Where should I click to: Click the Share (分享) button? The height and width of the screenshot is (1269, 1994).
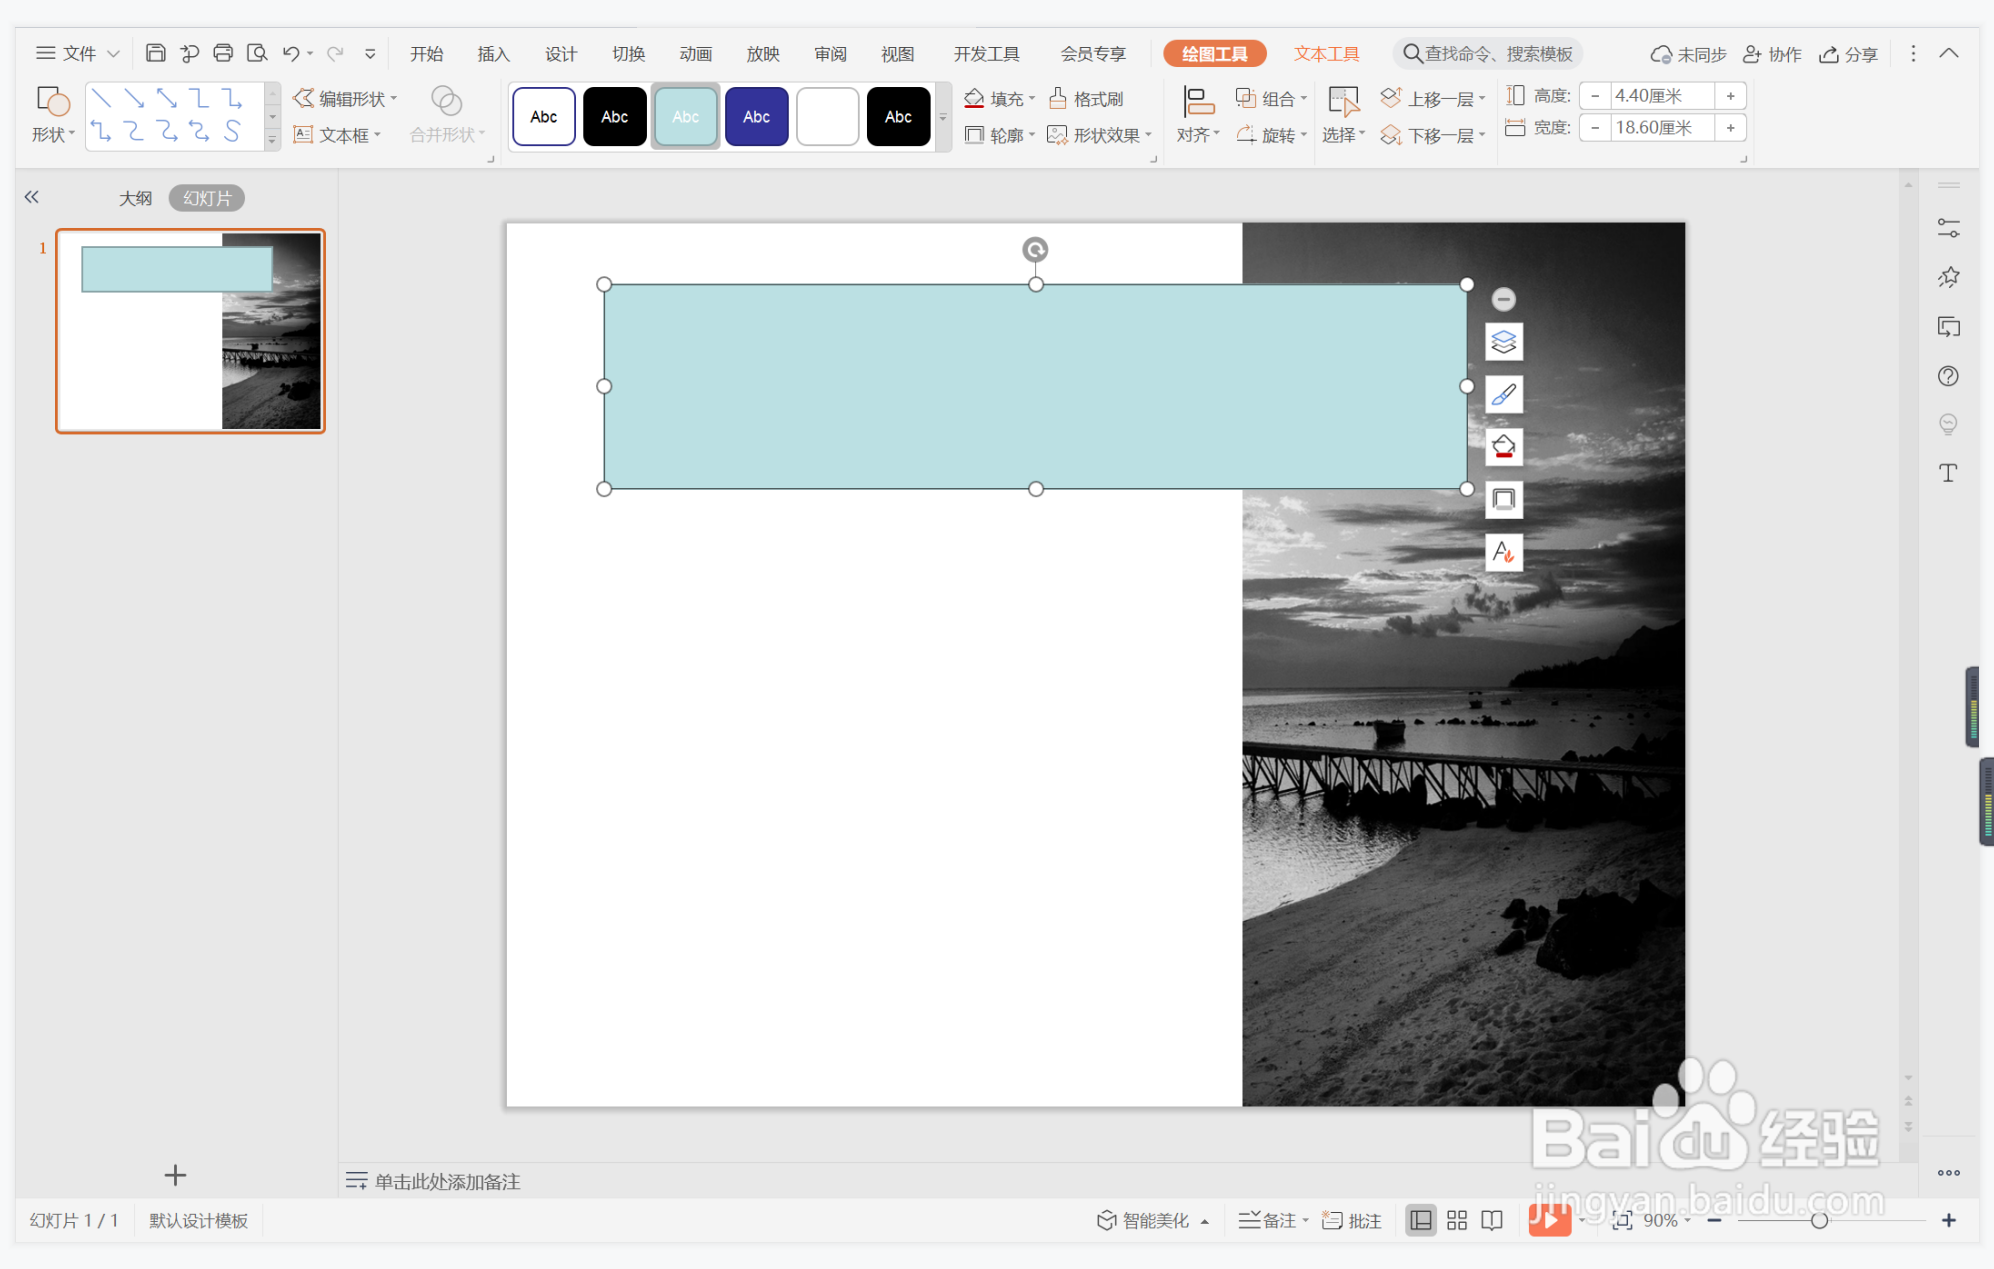tap(1848, 54)
